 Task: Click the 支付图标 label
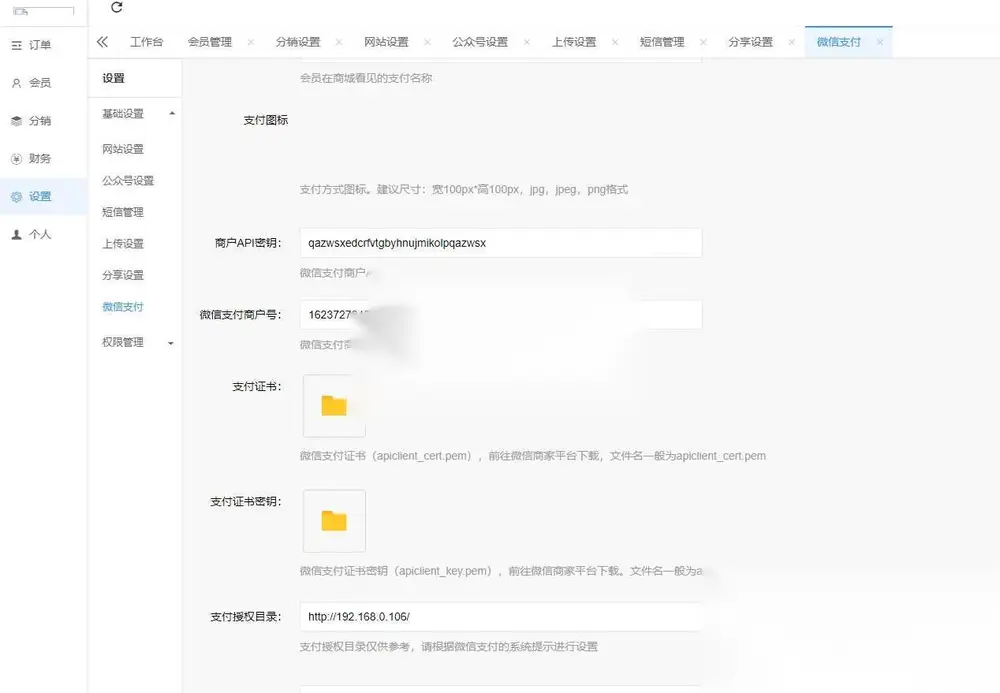(x=265, y=120)
